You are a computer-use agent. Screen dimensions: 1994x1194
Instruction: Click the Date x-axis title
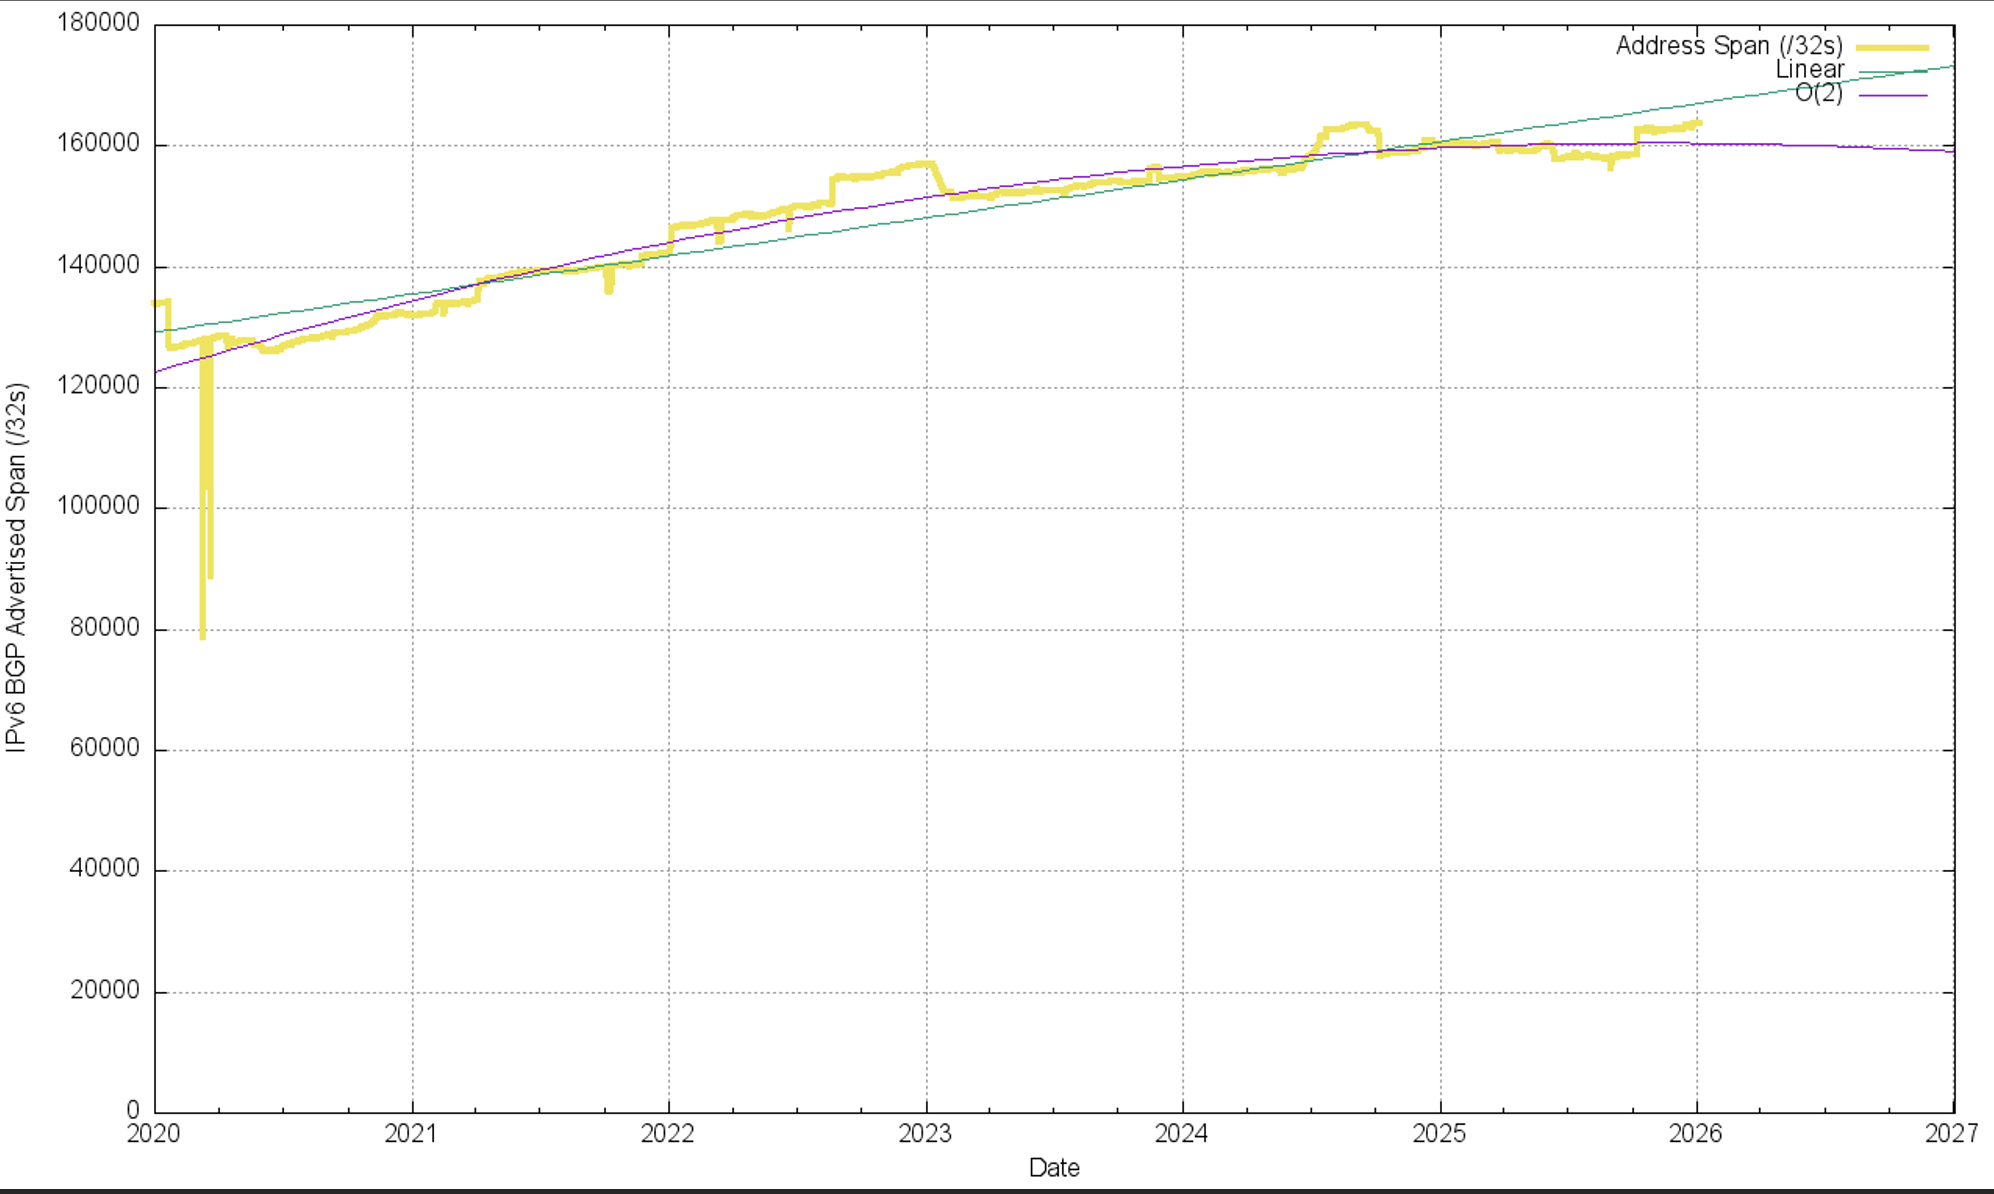tap(1053, 1167)
